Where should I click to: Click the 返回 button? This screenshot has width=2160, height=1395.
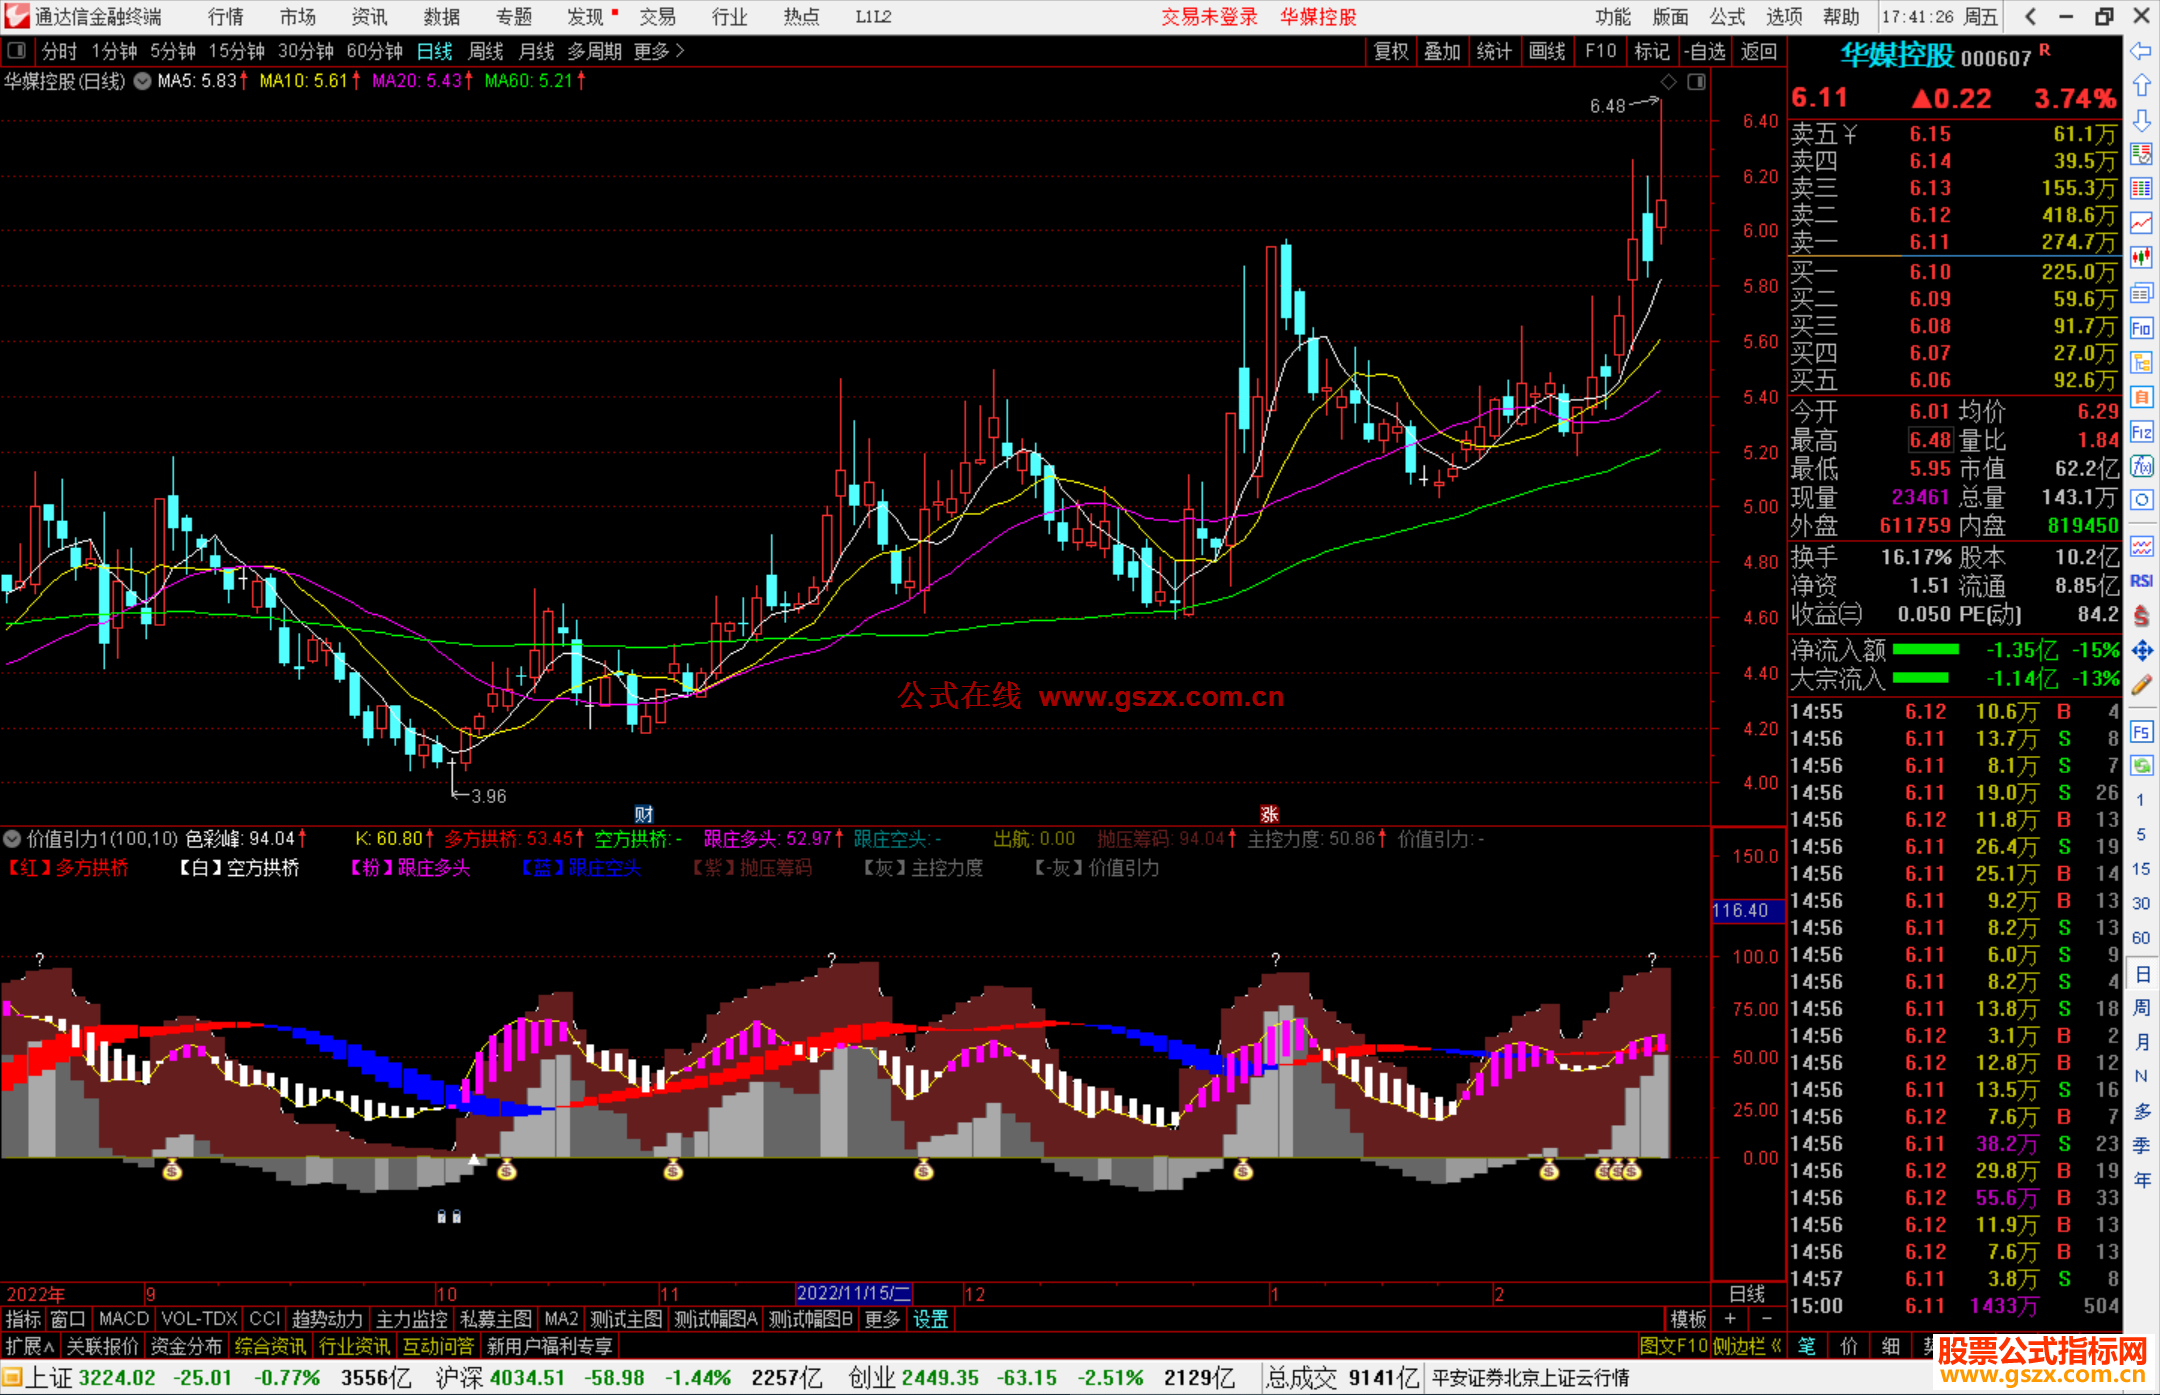(1758, 51)
